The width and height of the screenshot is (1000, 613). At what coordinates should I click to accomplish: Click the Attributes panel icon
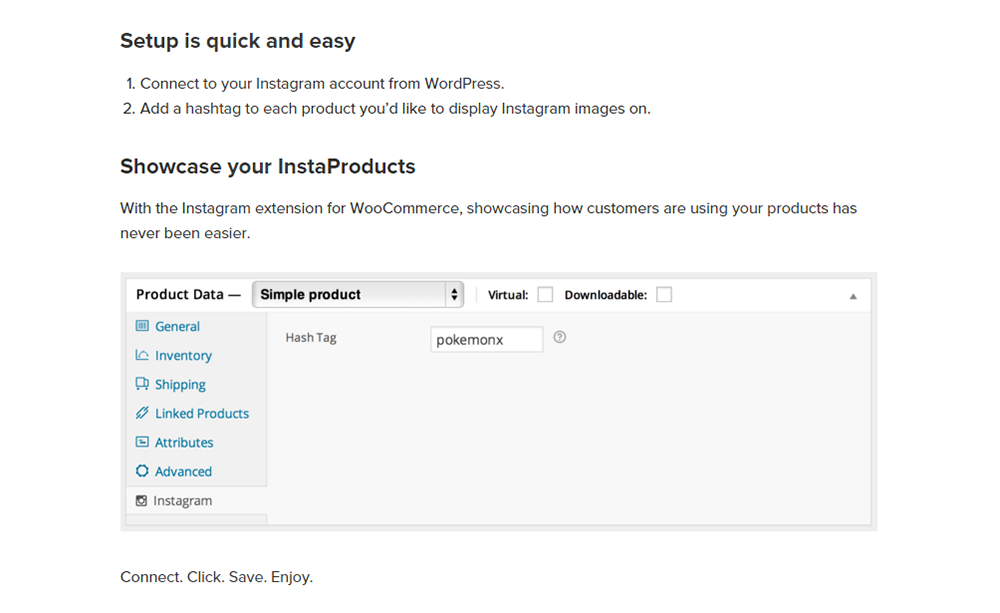(x=142, y=442)
